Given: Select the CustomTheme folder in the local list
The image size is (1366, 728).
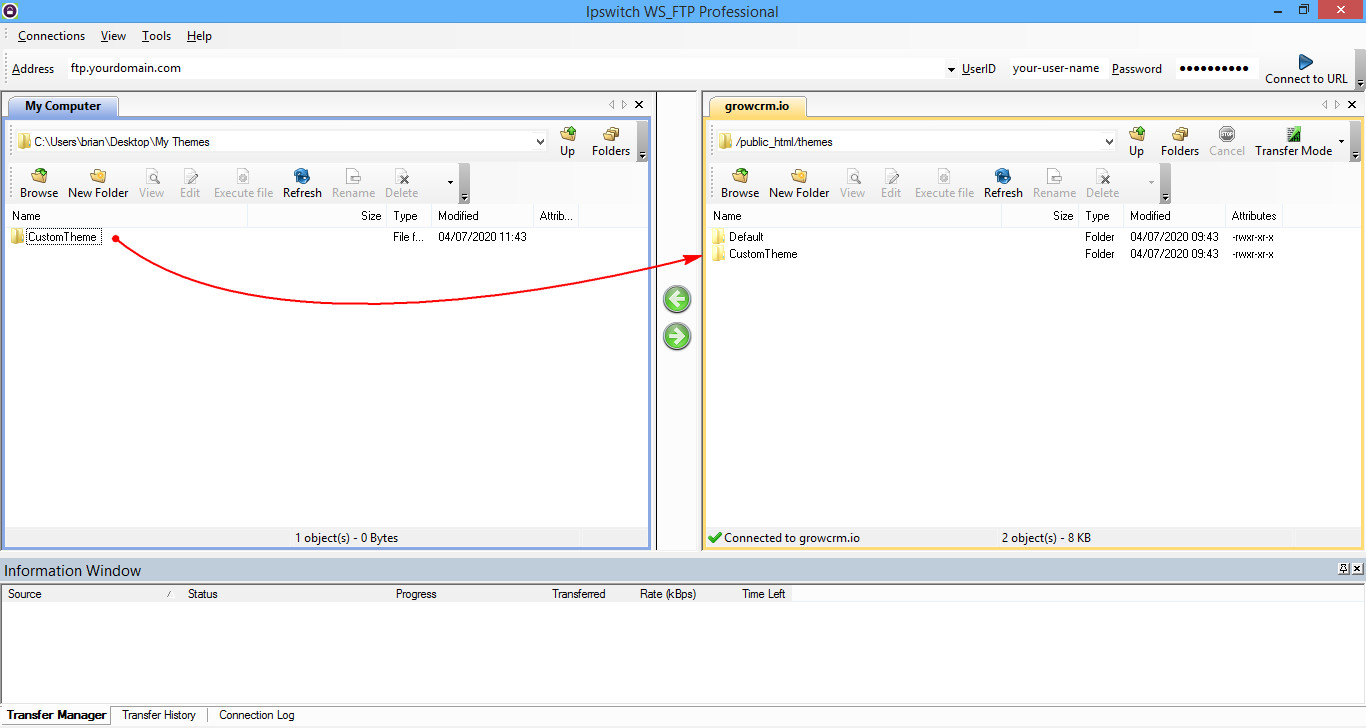Looking at the screenshot, I should (62, 237).
